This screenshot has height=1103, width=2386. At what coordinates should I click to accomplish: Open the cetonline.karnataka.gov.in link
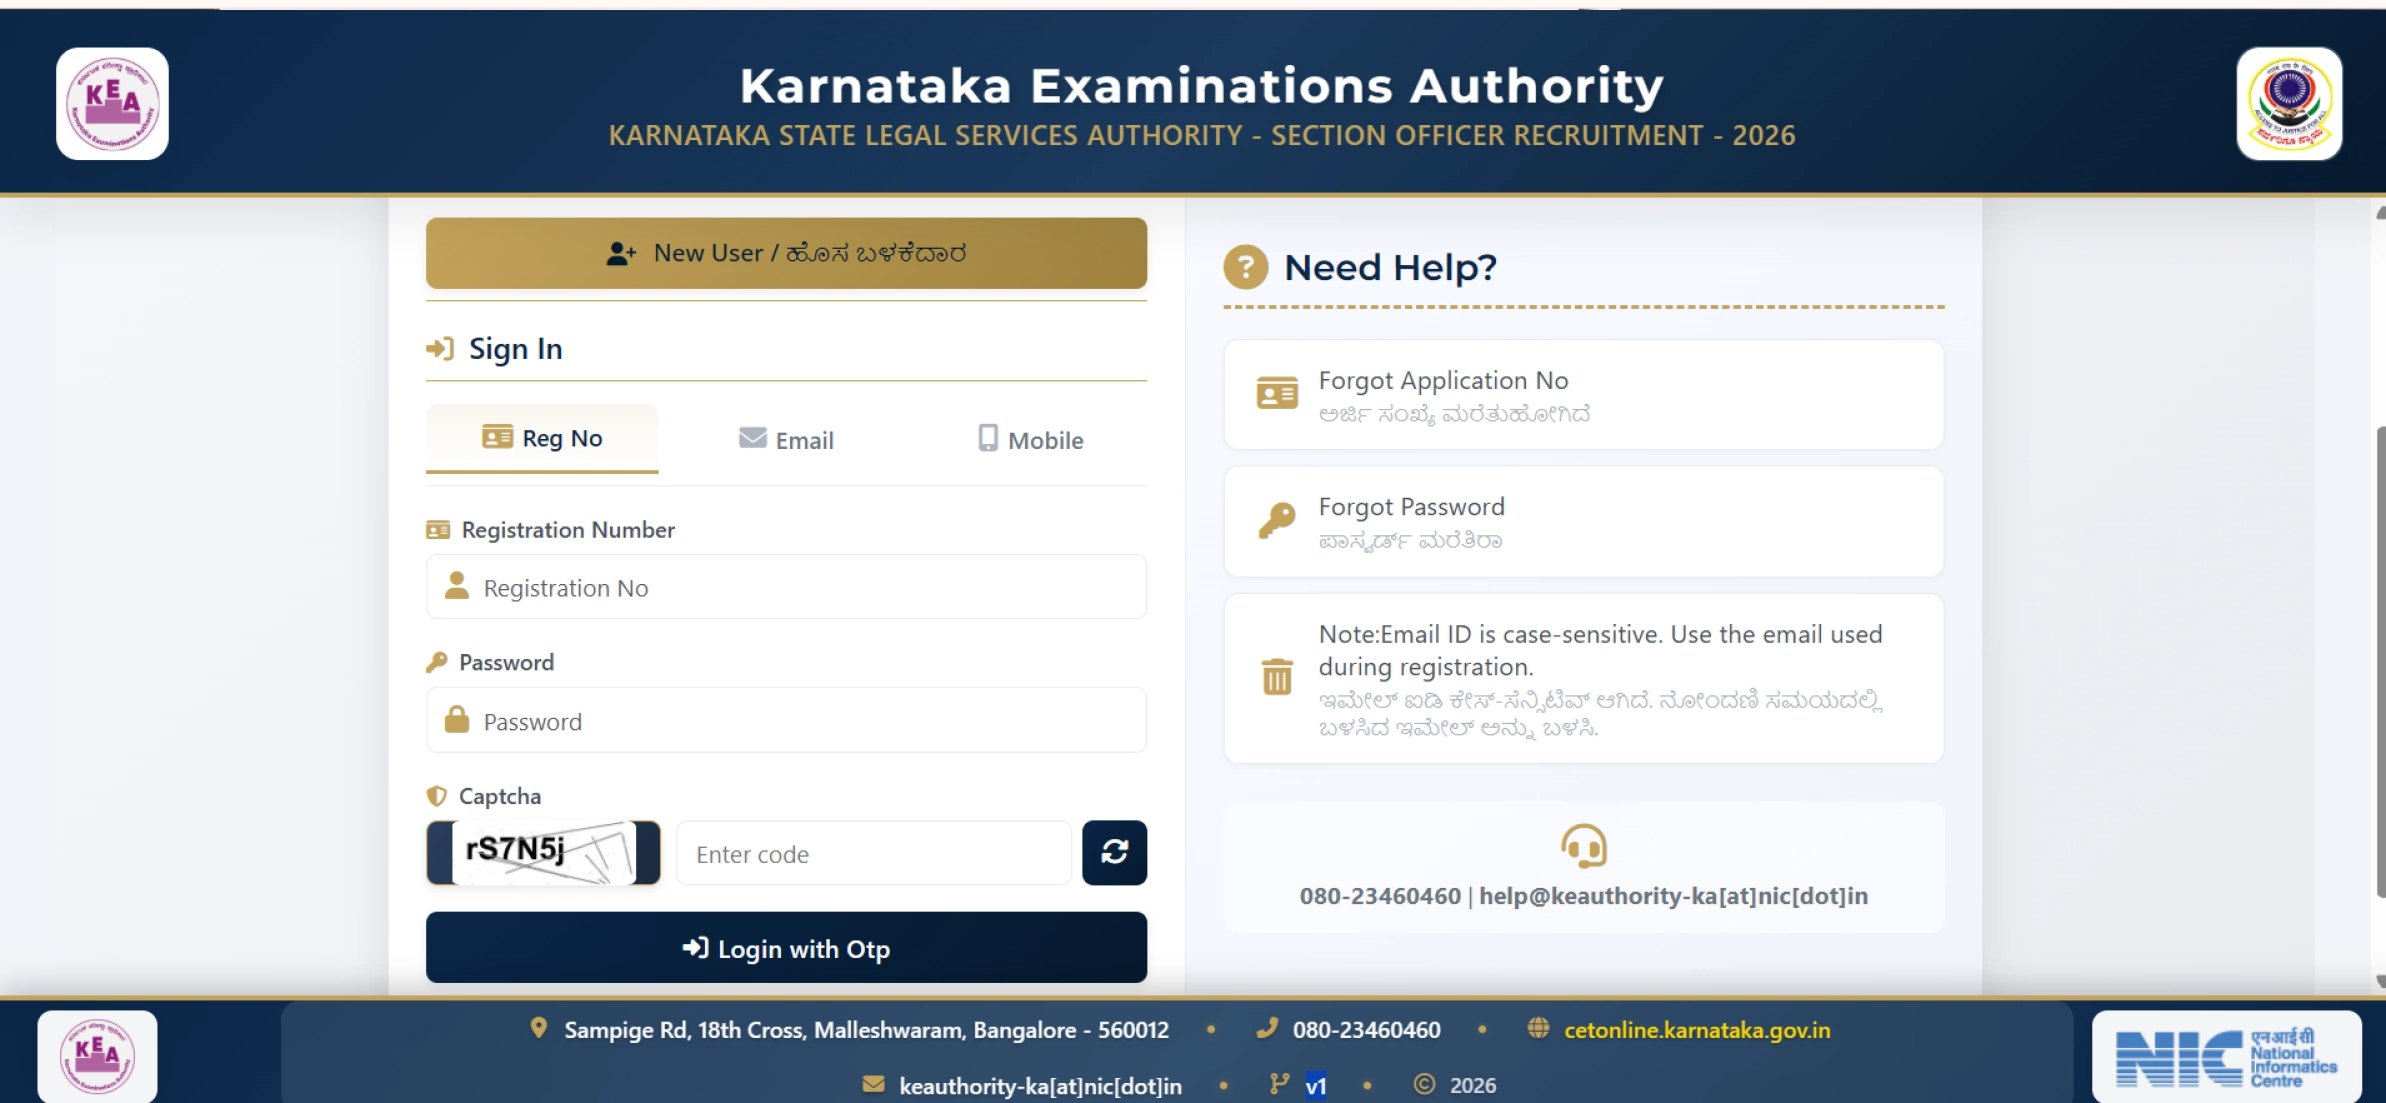1698,1029
